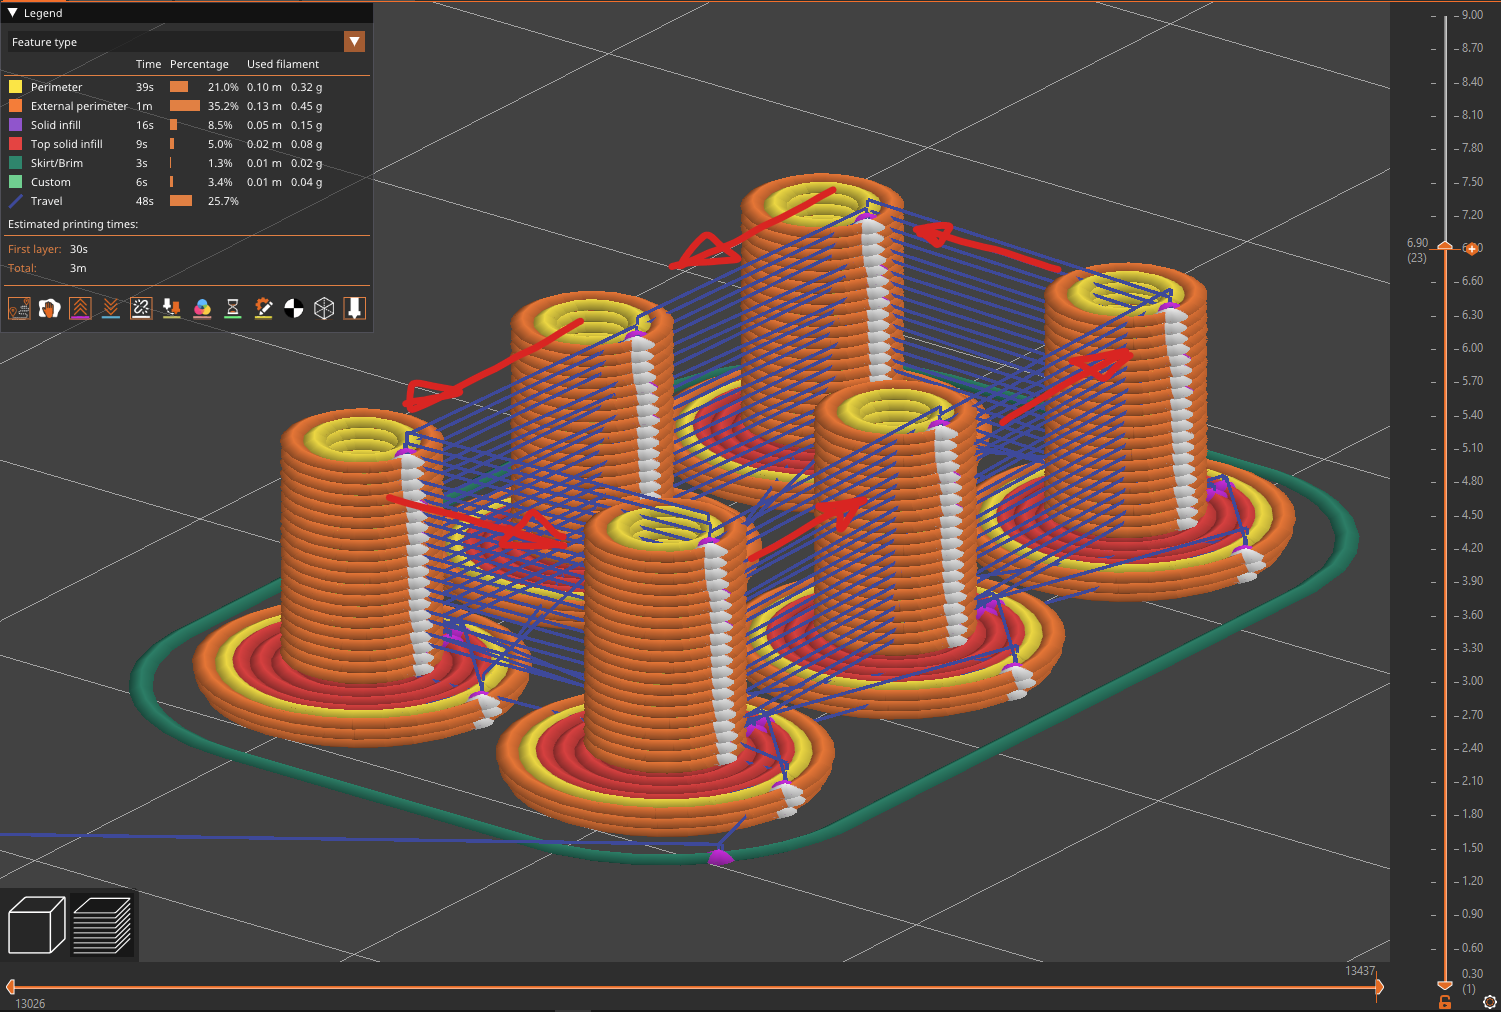Viewport: 1501px width, 1012px height.
Task: Click horizontal slider right thumb at 13437
Action: click(x=1379, y=987)
